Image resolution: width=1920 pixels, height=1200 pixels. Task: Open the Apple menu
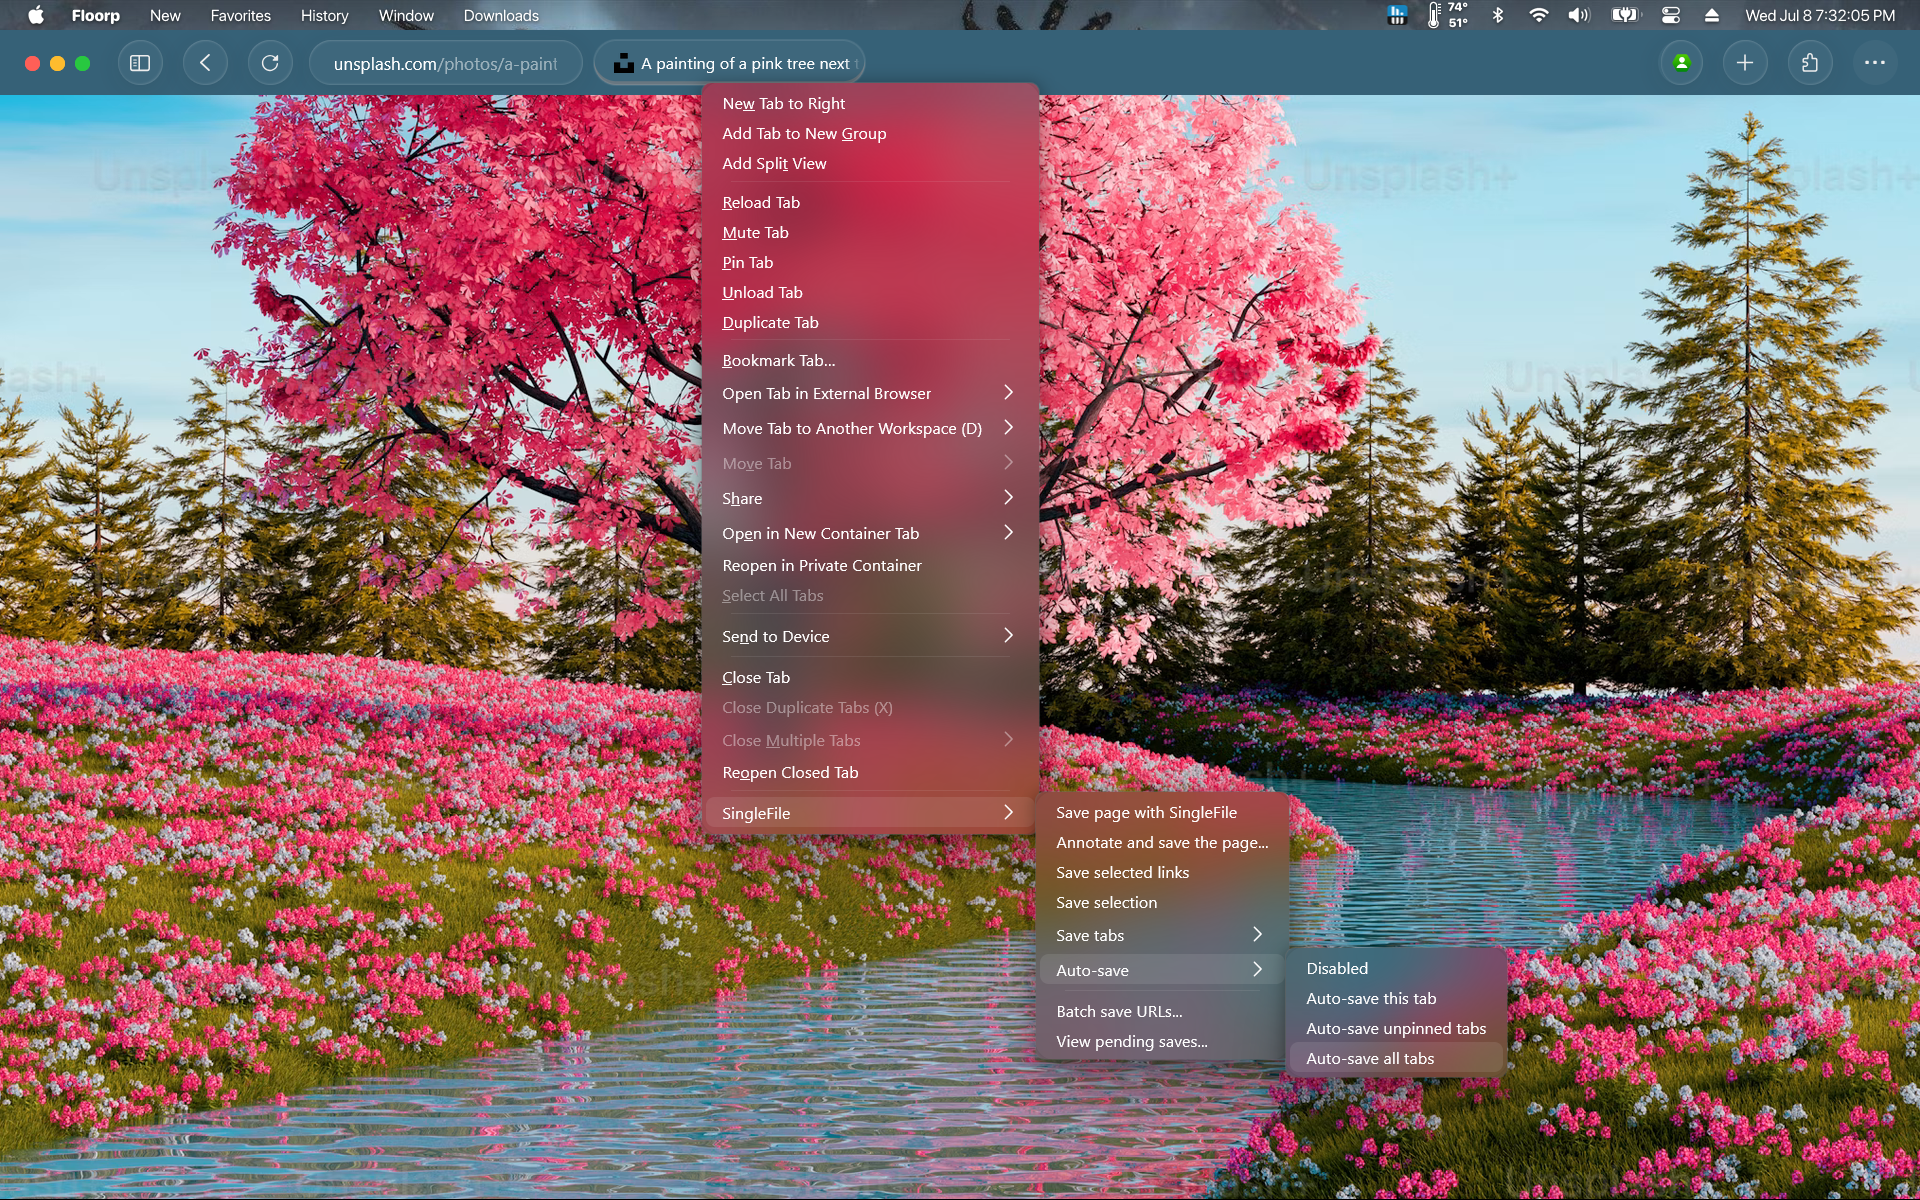(x=36, y=15)
